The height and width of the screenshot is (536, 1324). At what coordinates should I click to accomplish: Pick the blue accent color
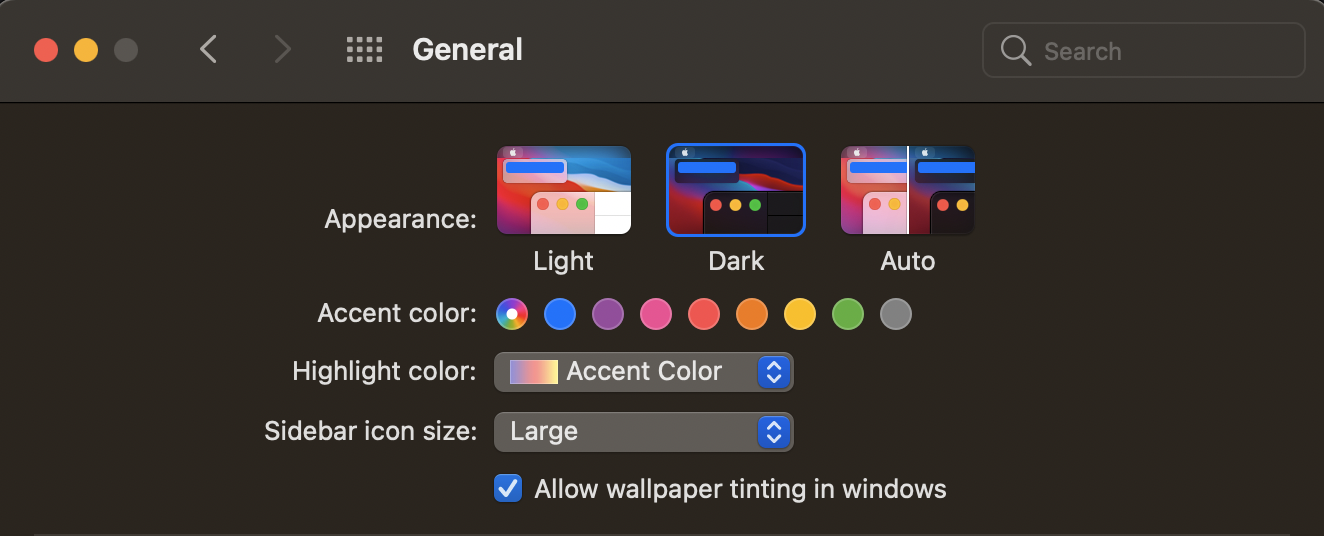[x=560, y=314]
